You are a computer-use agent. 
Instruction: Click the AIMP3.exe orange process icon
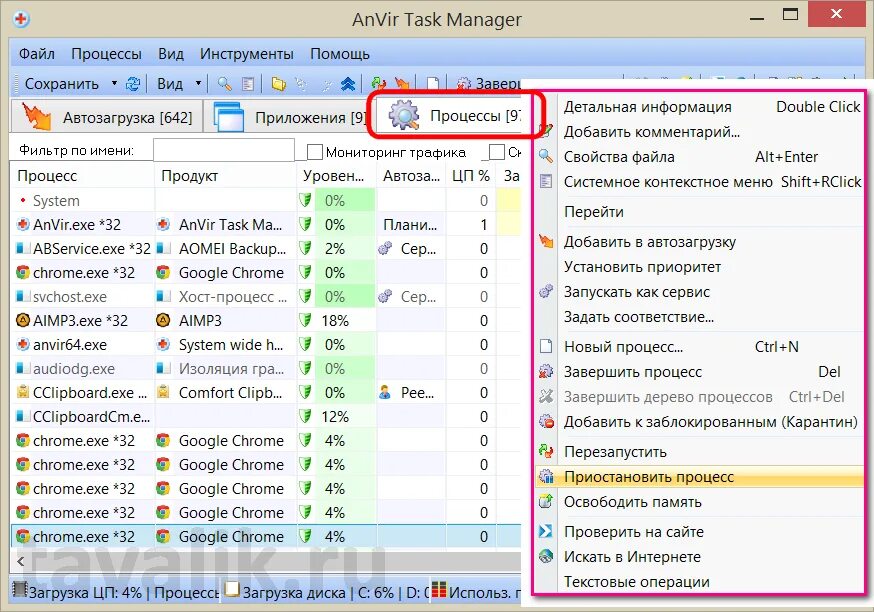pyautogui.click(x=23, y=320)
